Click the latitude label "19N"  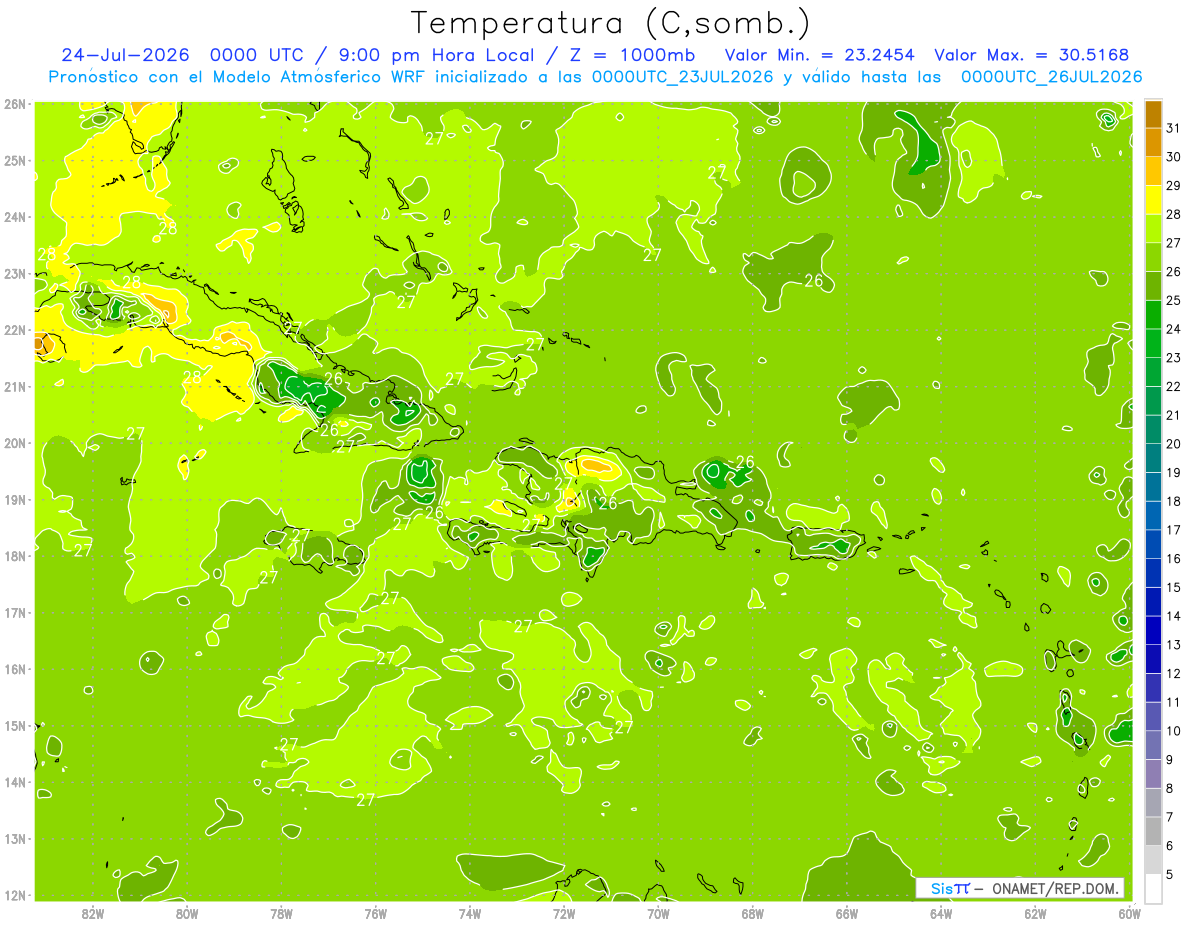point(15,499)
